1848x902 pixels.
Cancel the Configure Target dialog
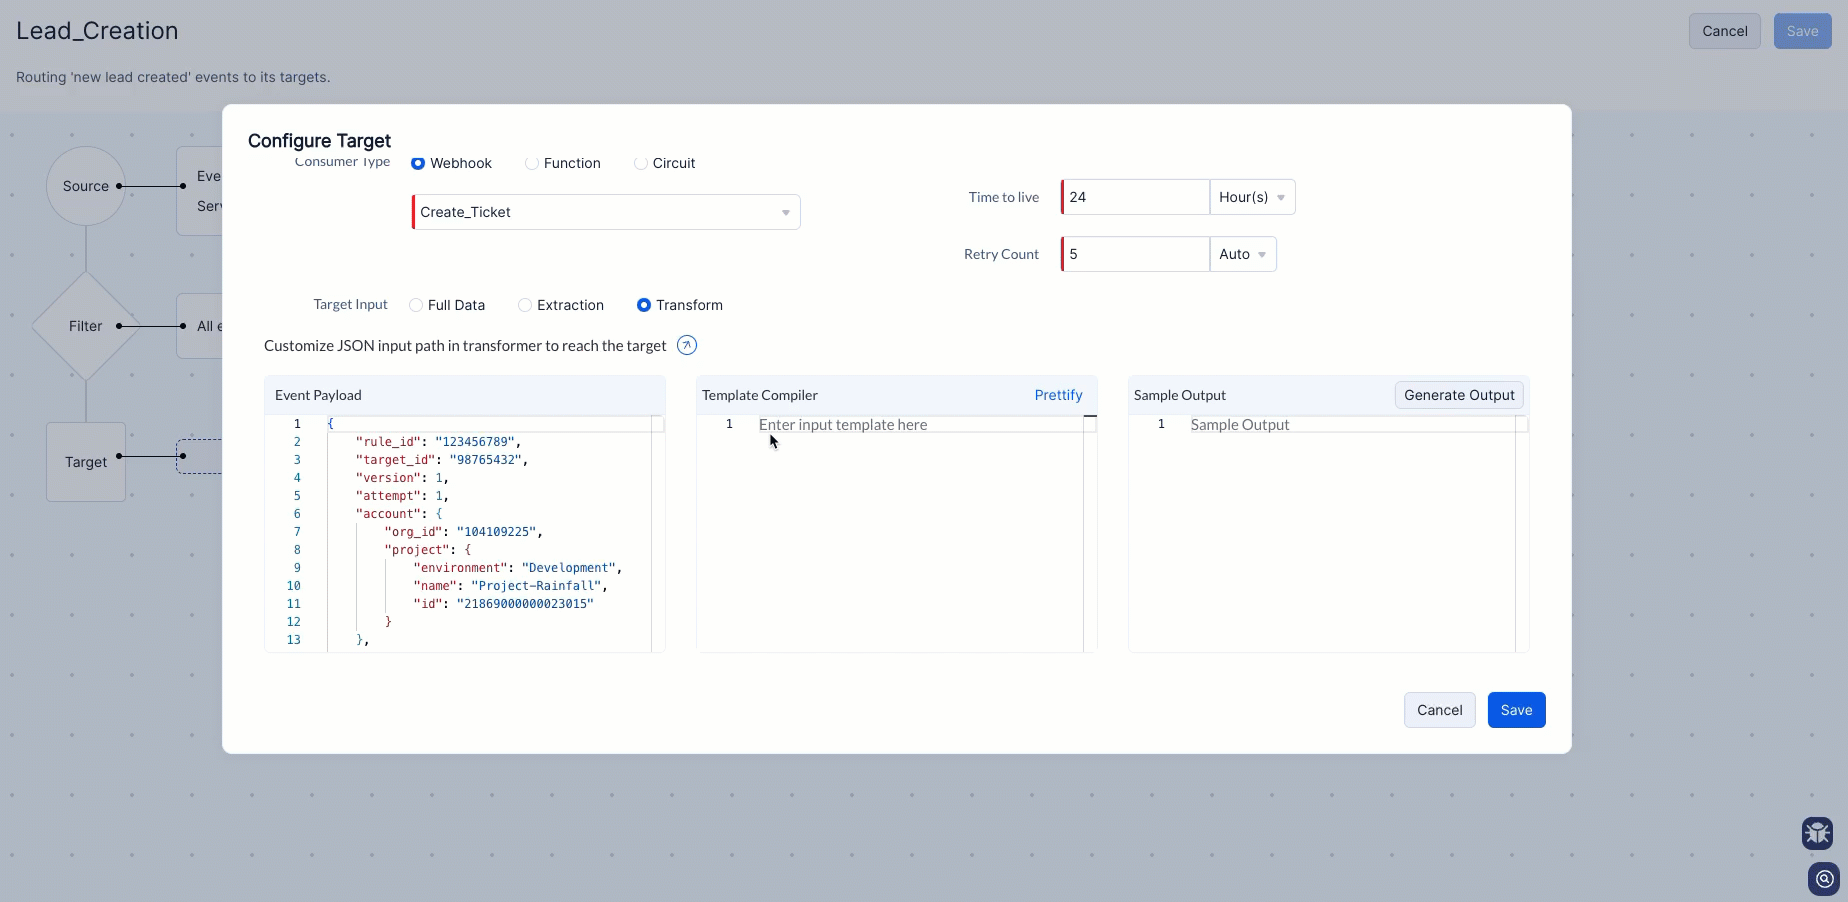pos(1439,710)
